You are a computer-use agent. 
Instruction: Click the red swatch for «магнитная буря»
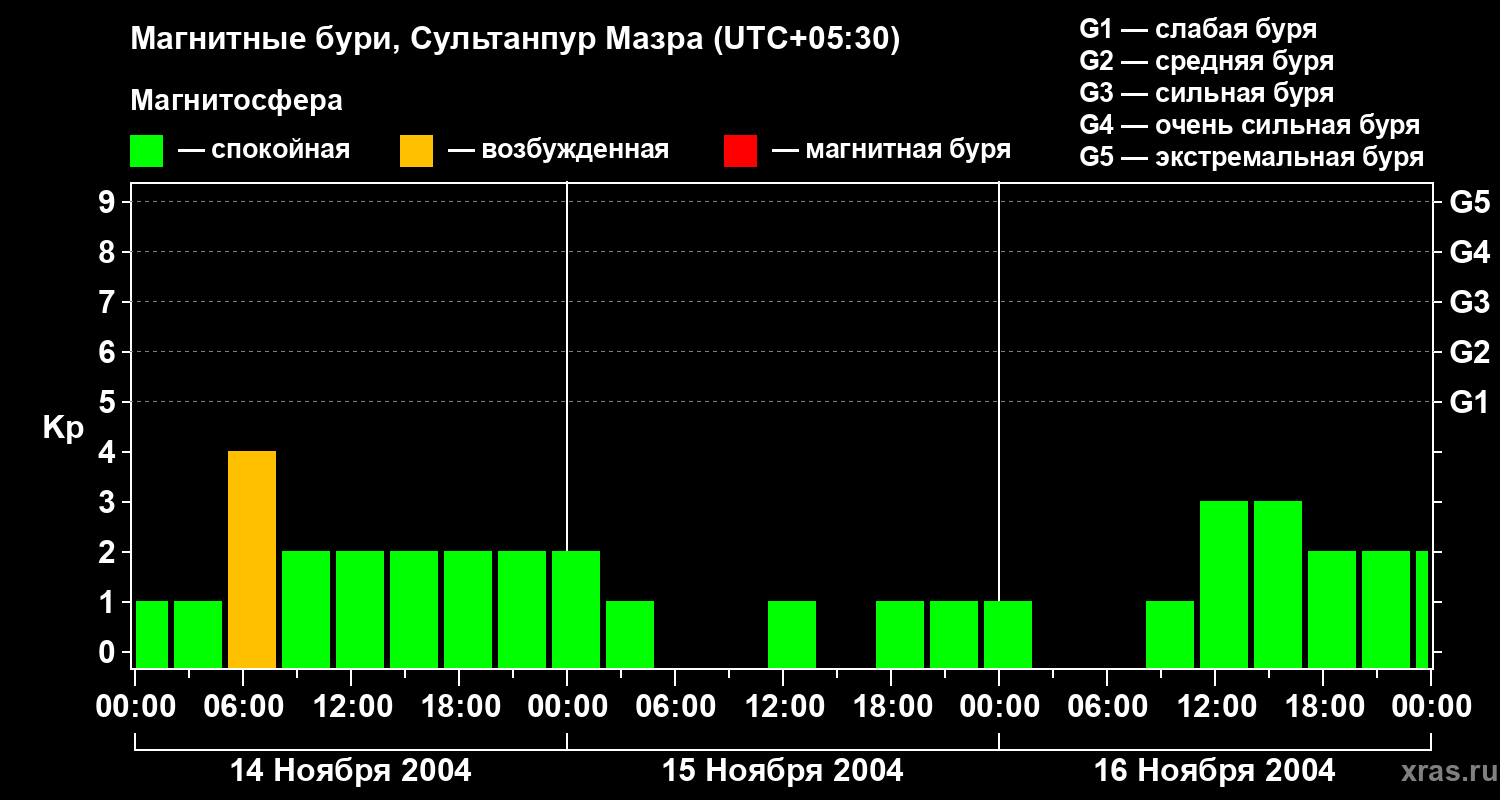[740, 150]
